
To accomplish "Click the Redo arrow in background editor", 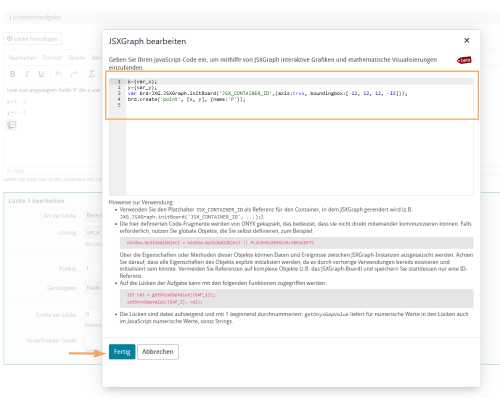I will click(x=74, y=74).
